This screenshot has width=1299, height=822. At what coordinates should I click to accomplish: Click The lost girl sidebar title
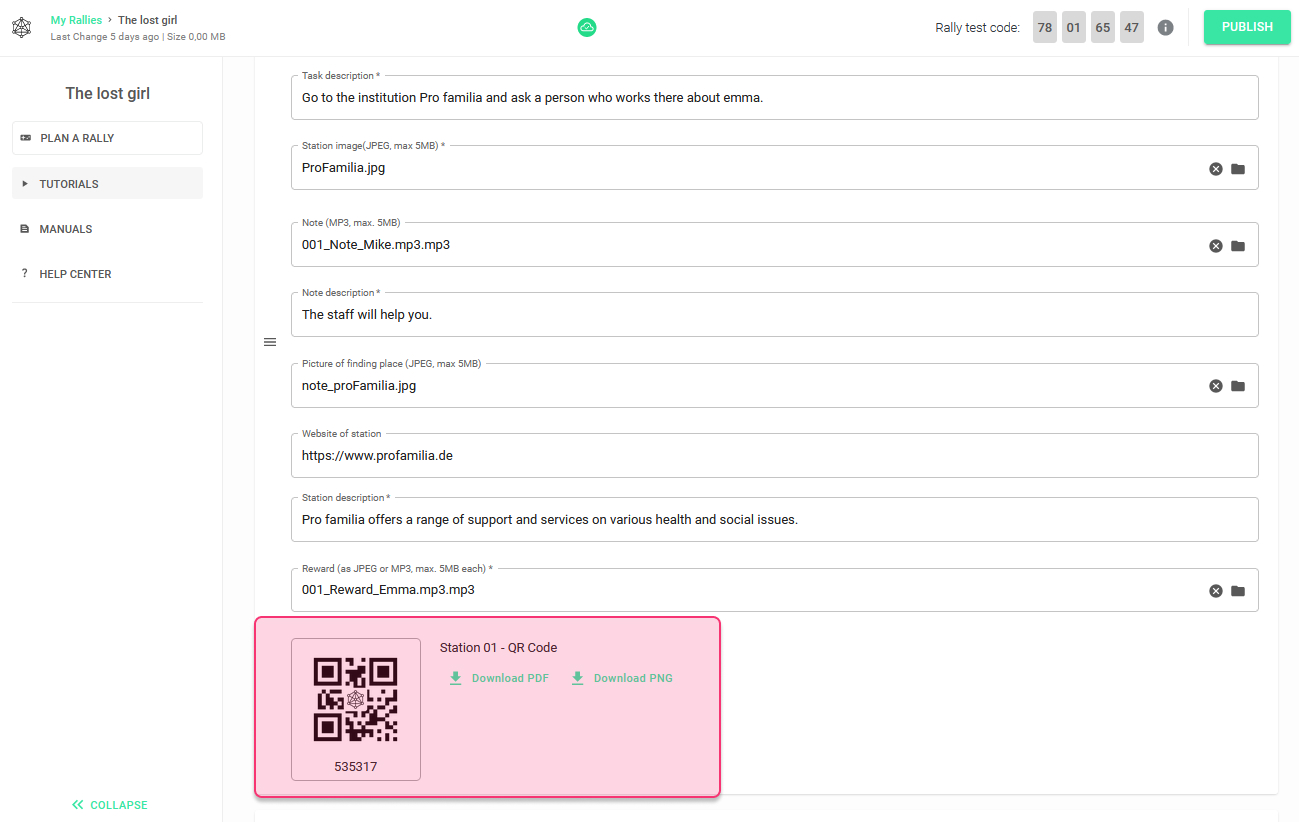tap(108, 93)
